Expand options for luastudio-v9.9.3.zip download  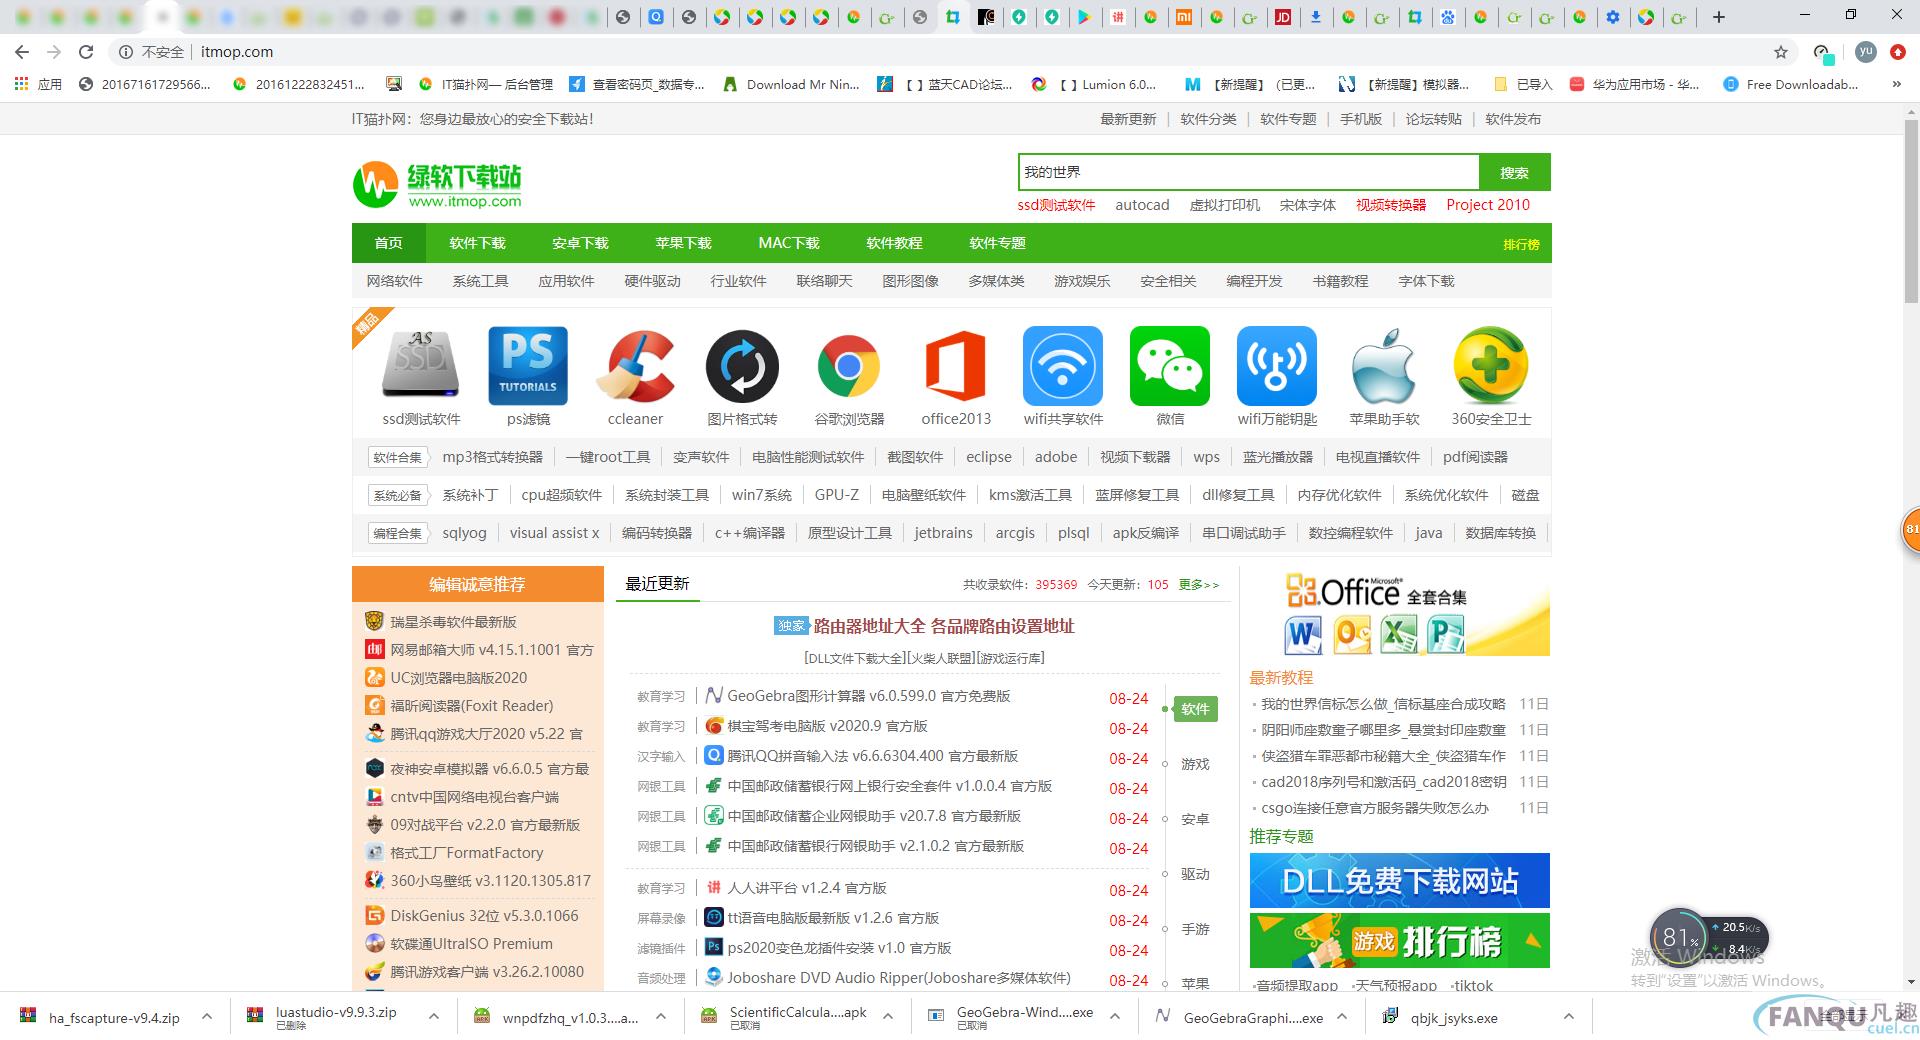(434, 1017)
